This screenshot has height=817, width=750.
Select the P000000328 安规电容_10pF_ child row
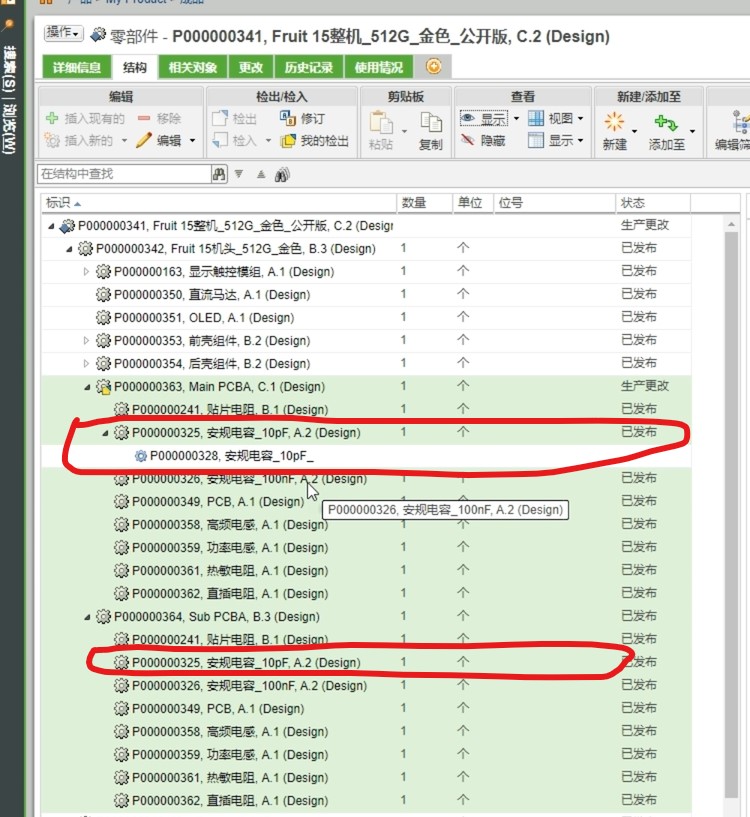coord(366,456)
